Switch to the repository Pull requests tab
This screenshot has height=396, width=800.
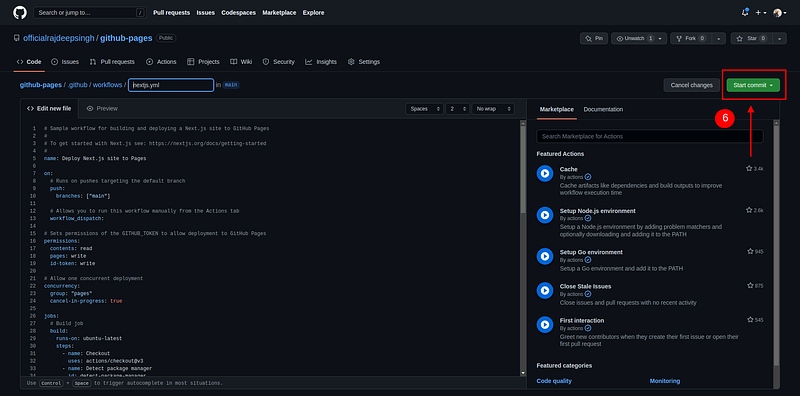click(x=112, y=62)
